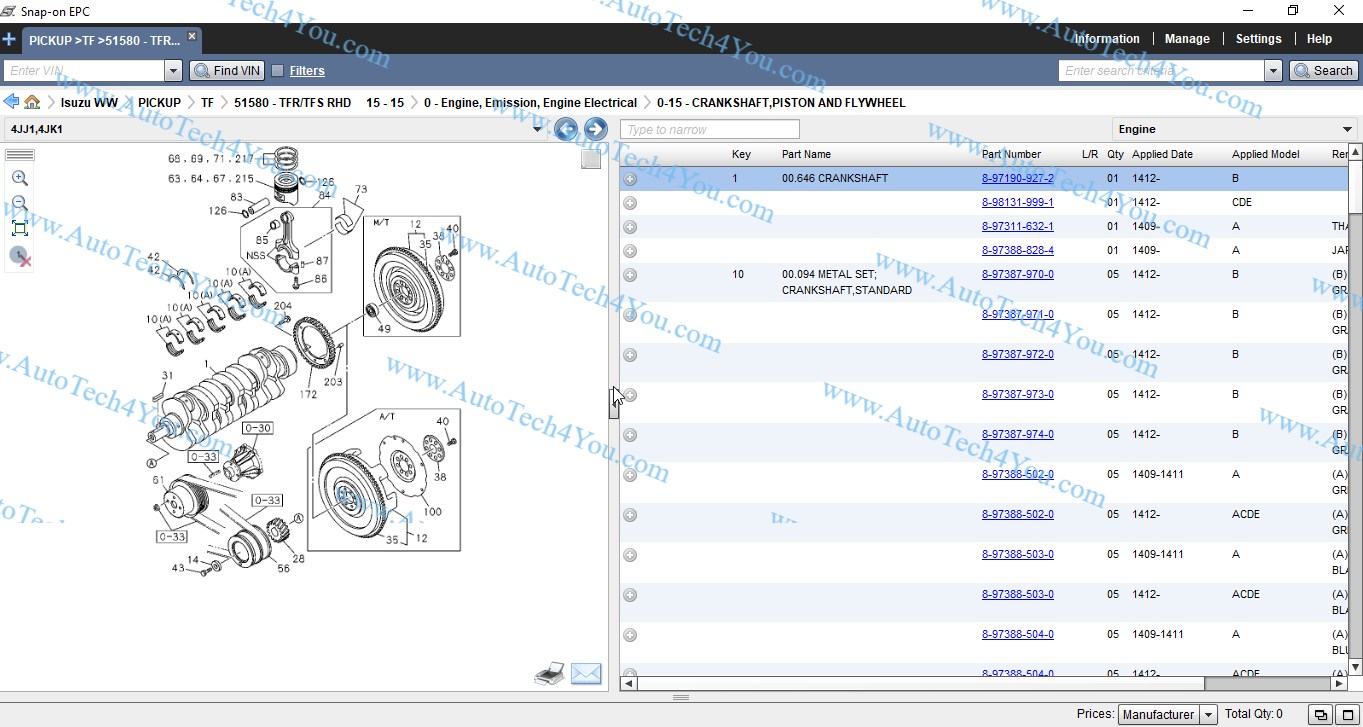Image resolution: width=1363 pixels, height=727 pixels.
Task: Open the Manage menu
Action: [1187, 39]
